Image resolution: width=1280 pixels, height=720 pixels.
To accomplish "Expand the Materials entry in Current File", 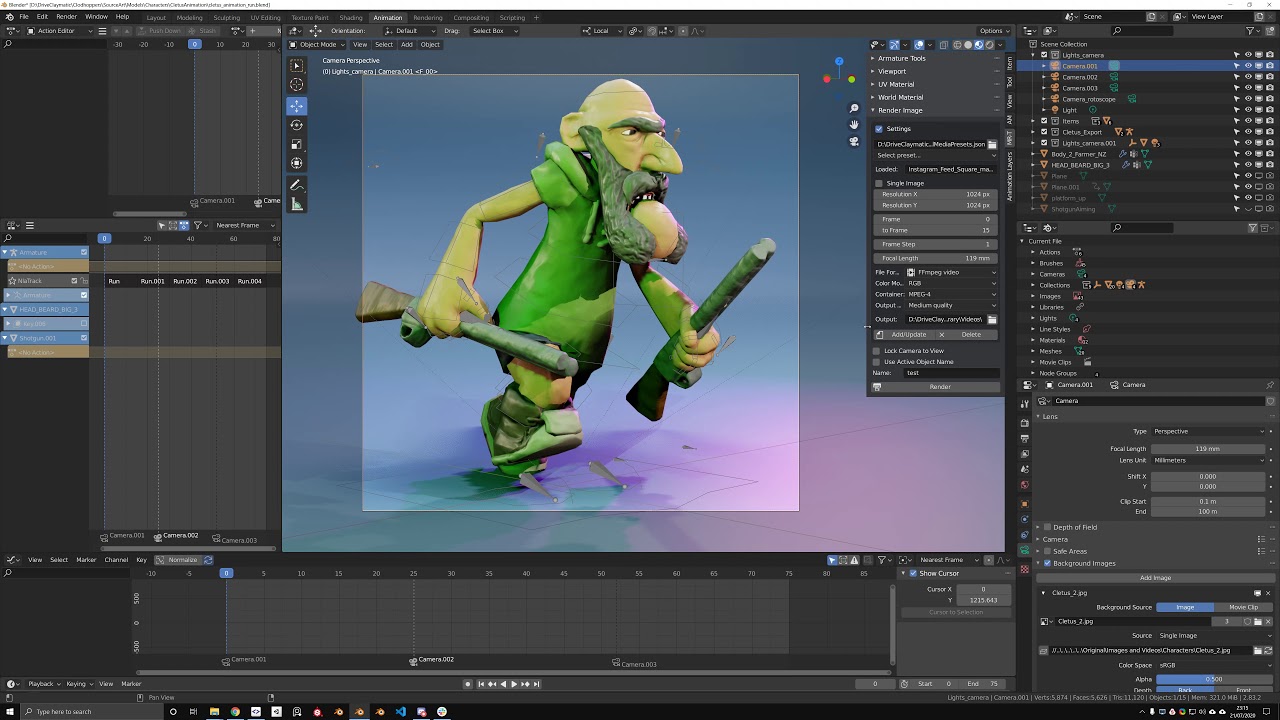I will coord(1033,340).
